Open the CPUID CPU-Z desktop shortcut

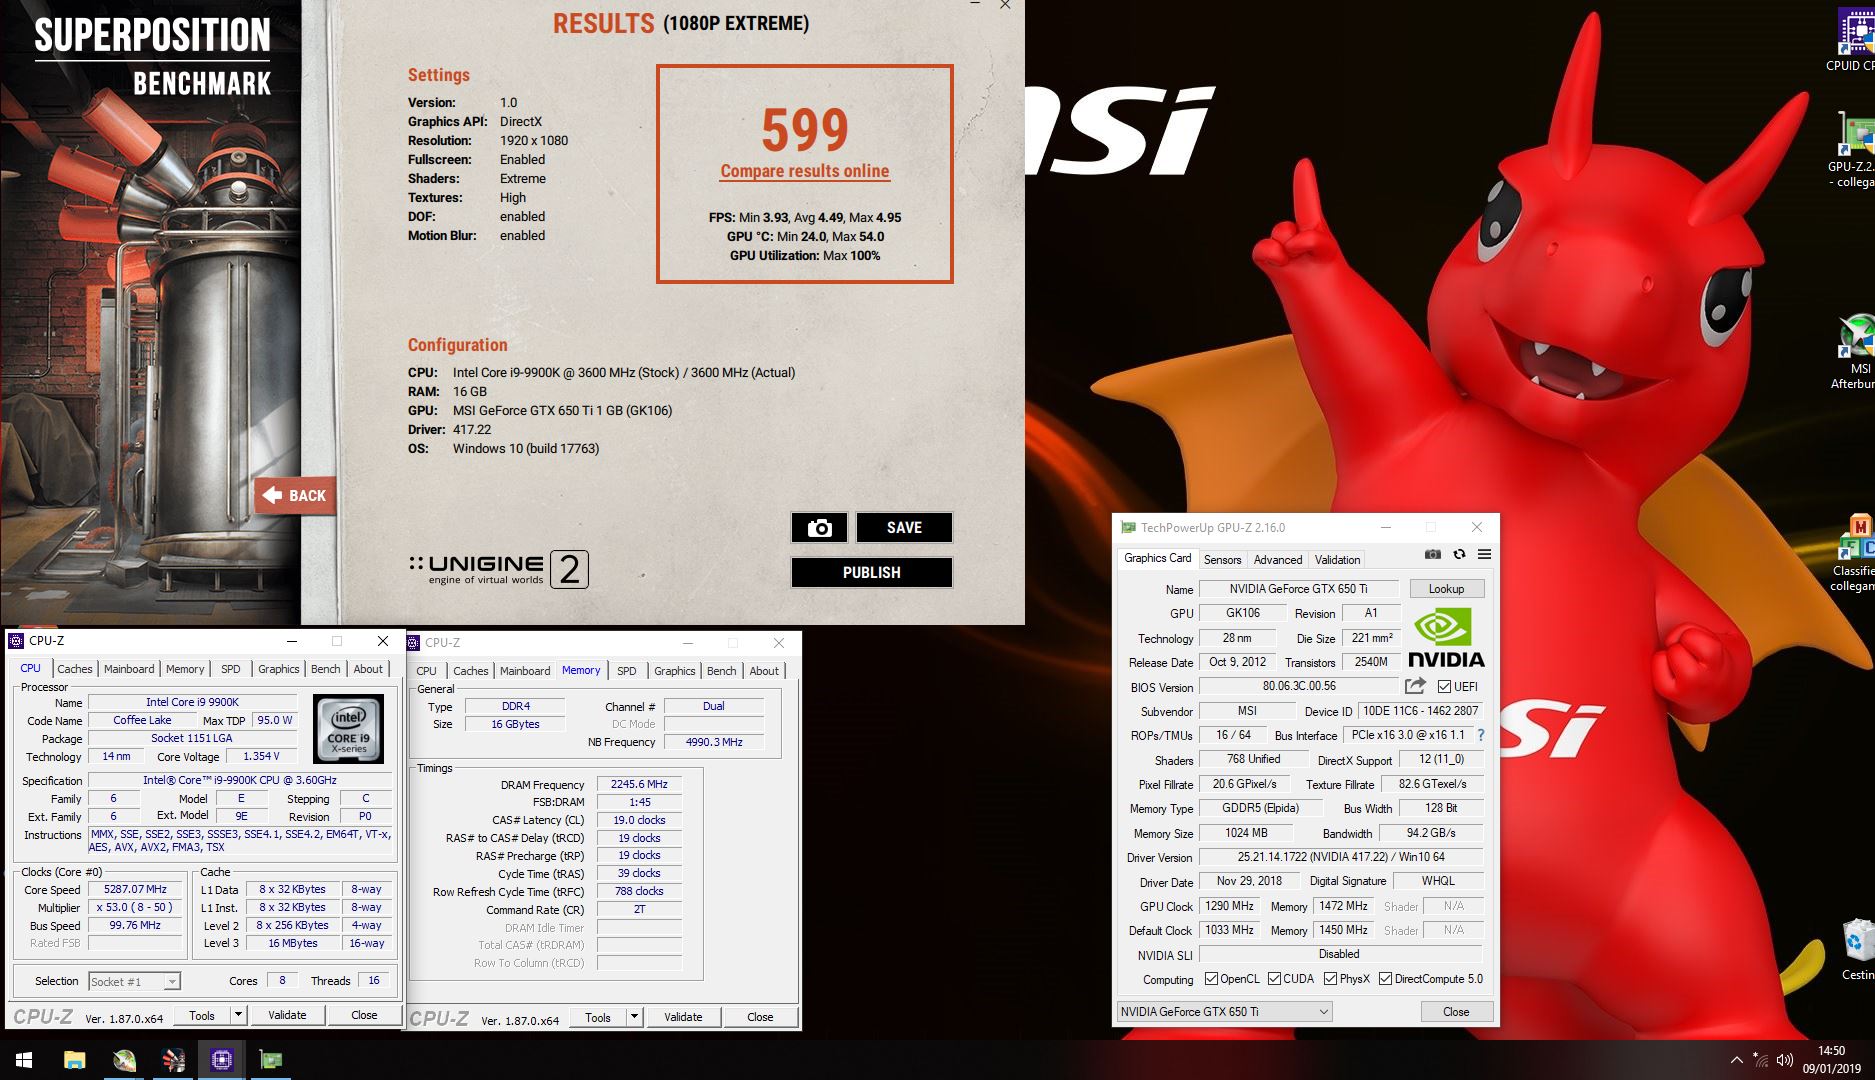pos(1854,40)
